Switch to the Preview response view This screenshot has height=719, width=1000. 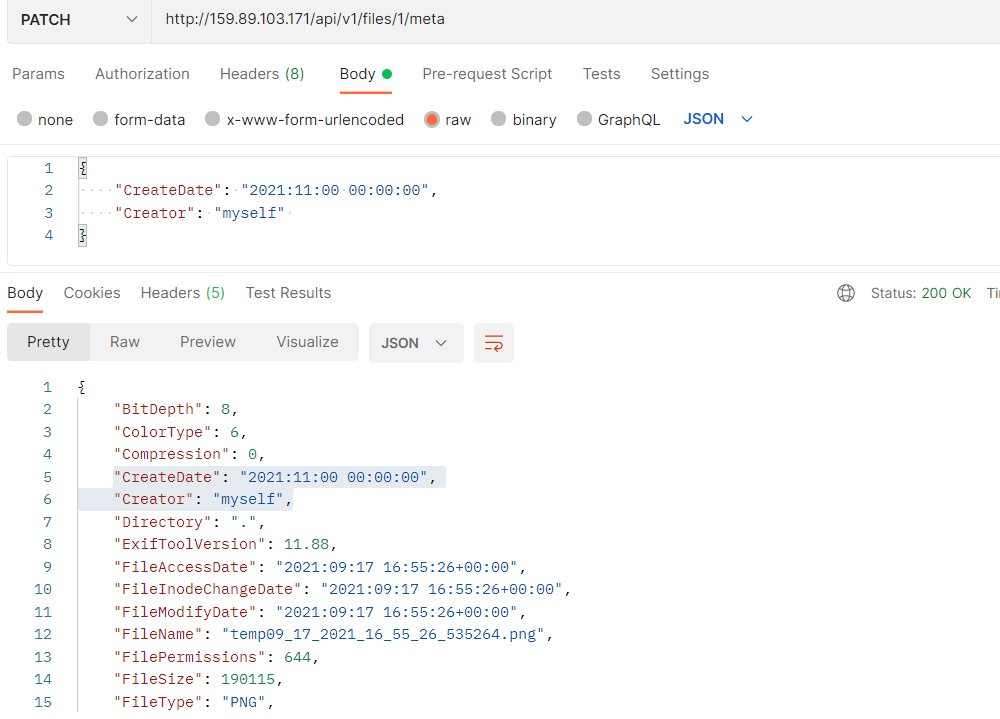pyautogui.click(x=208, y=342)
